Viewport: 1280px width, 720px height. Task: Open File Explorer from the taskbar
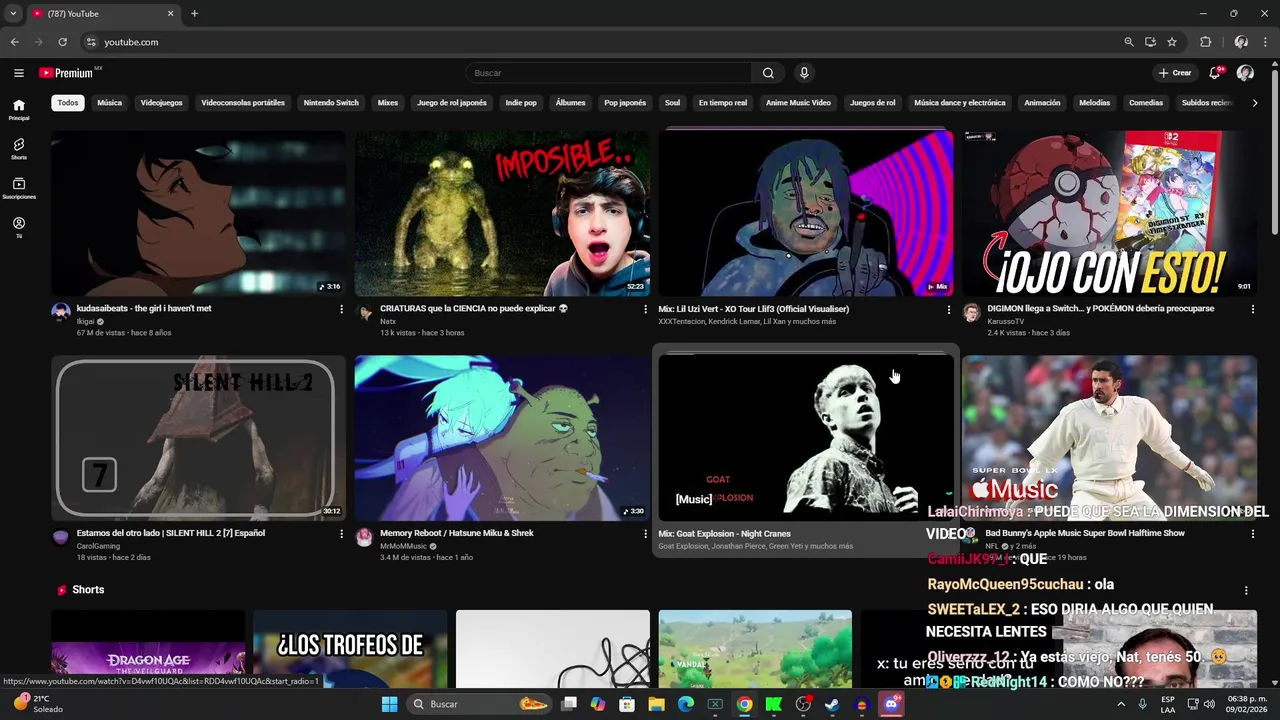click(656, 704)
